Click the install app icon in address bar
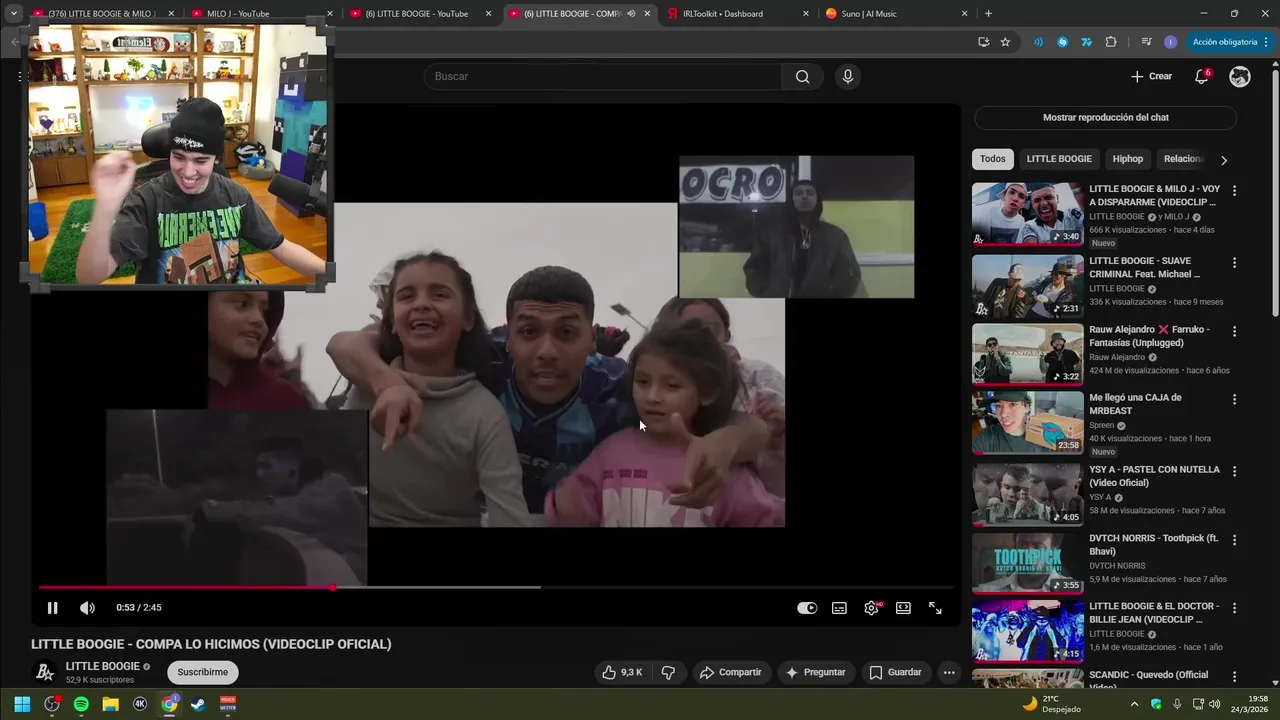Viewport: 1280px width, 720px height. pyautogui.click(x=983, y=42)
